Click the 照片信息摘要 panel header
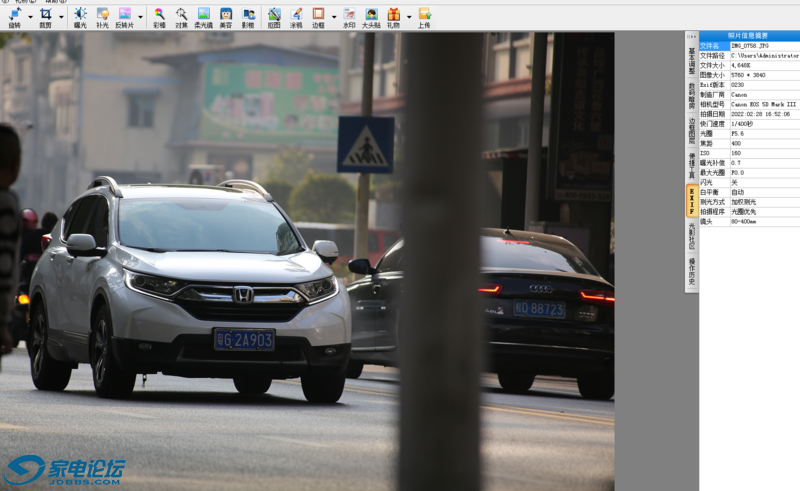The image size is (800, 491). click(x=749, y=36)
